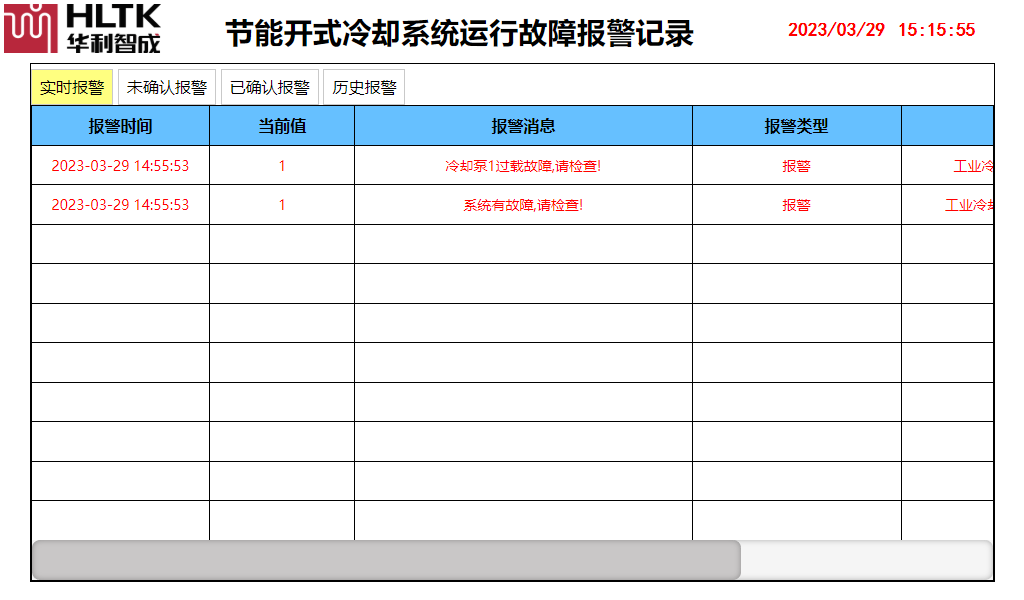The image size is (1024, 600).
Task: Click the alarm time of the 冷却泵1 row
Action: (120, 166)
